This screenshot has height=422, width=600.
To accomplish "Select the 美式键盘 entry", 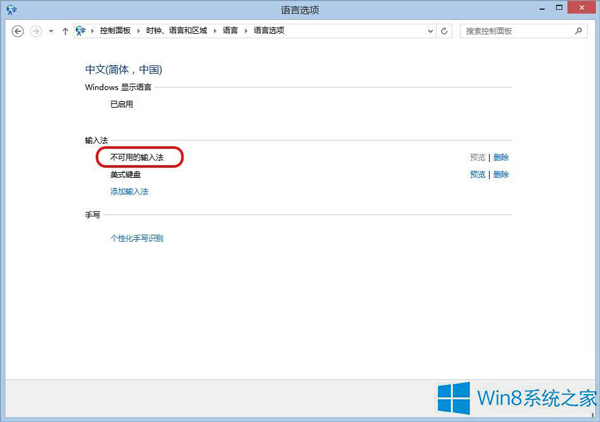I will pos(126,174).
